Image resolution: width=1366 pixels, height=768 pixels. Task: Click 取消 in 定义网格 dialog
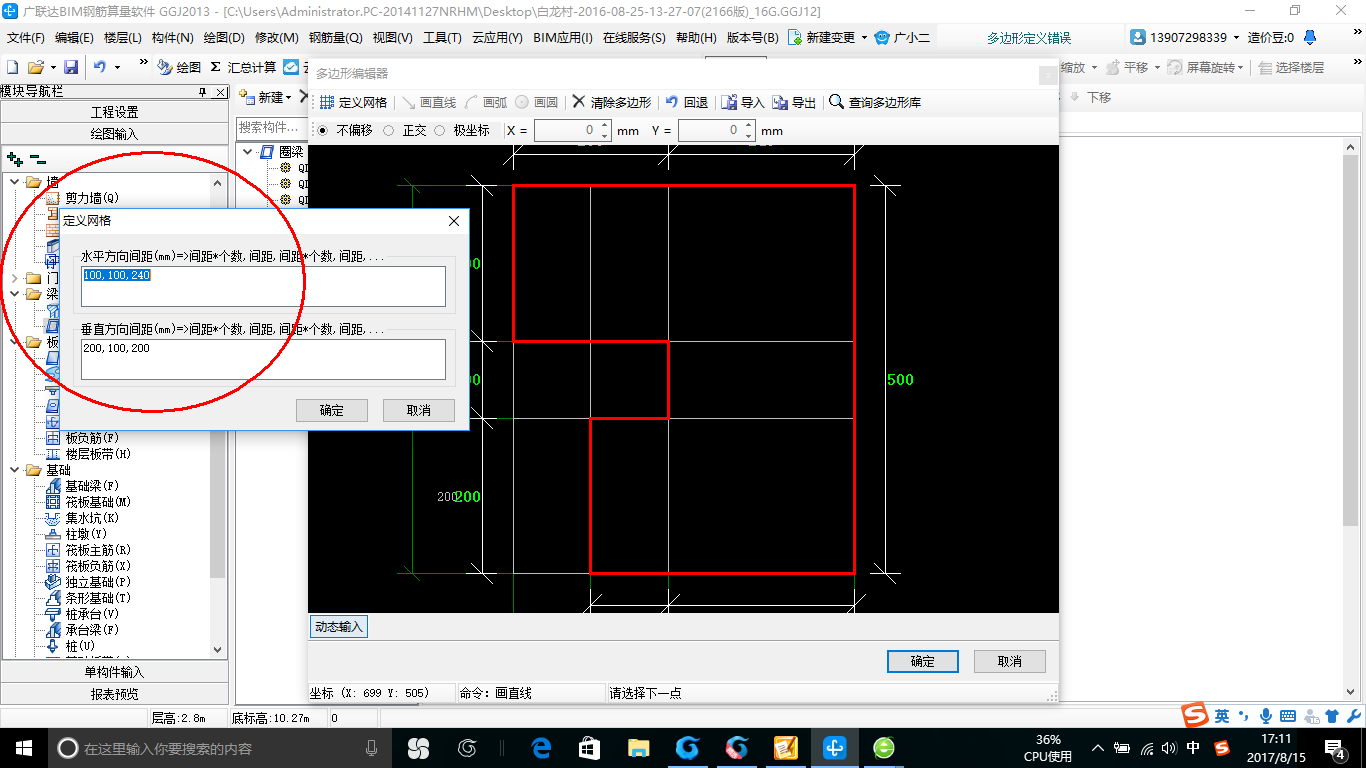pos(419,410)
